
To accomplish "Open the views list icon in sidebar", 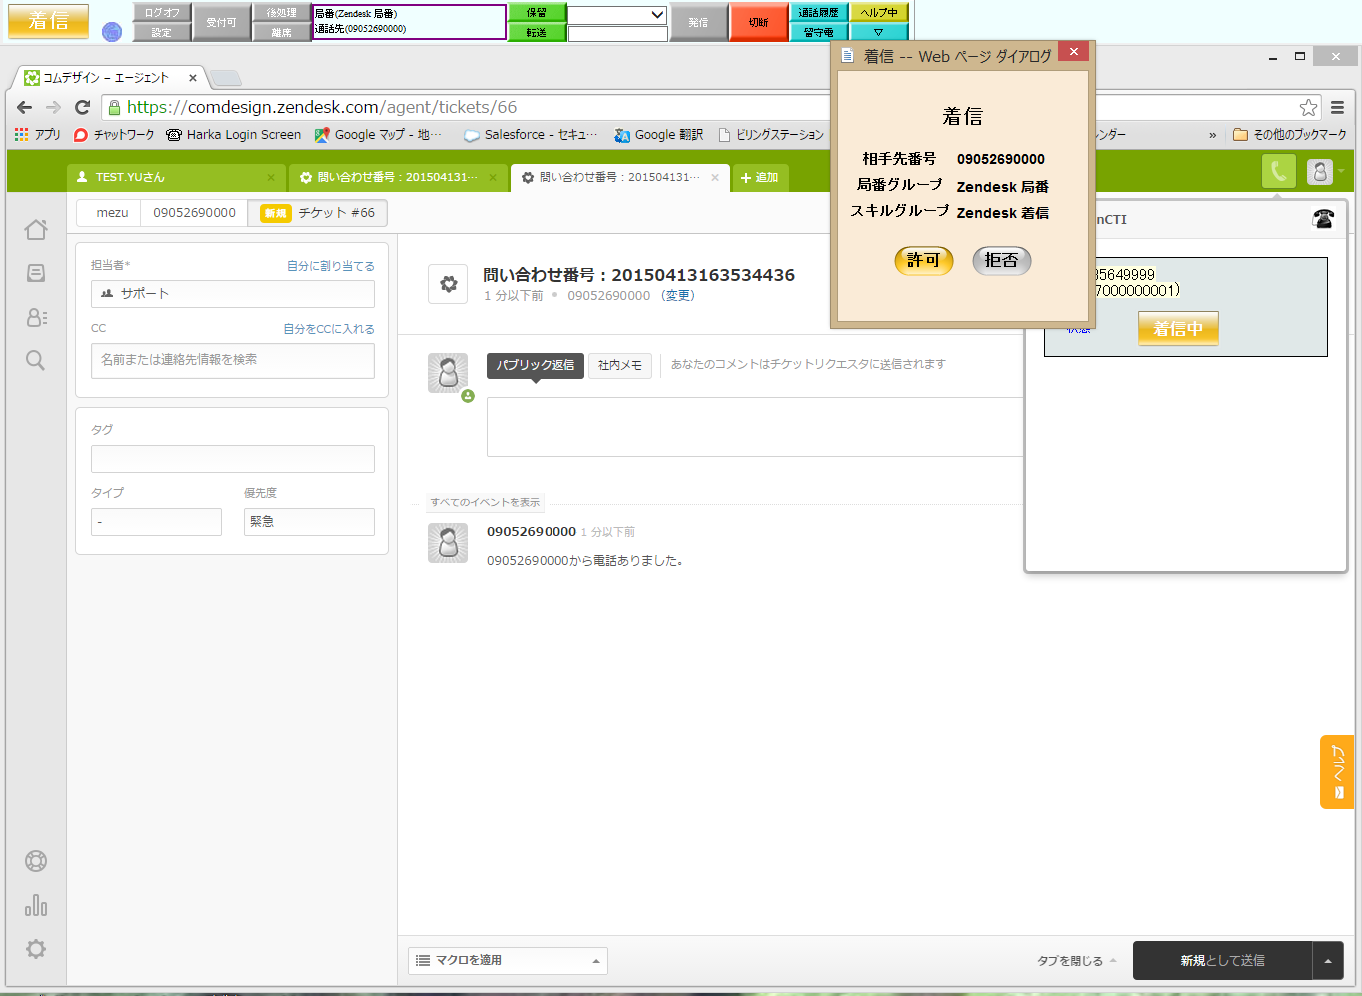I will tap(36, 273).
